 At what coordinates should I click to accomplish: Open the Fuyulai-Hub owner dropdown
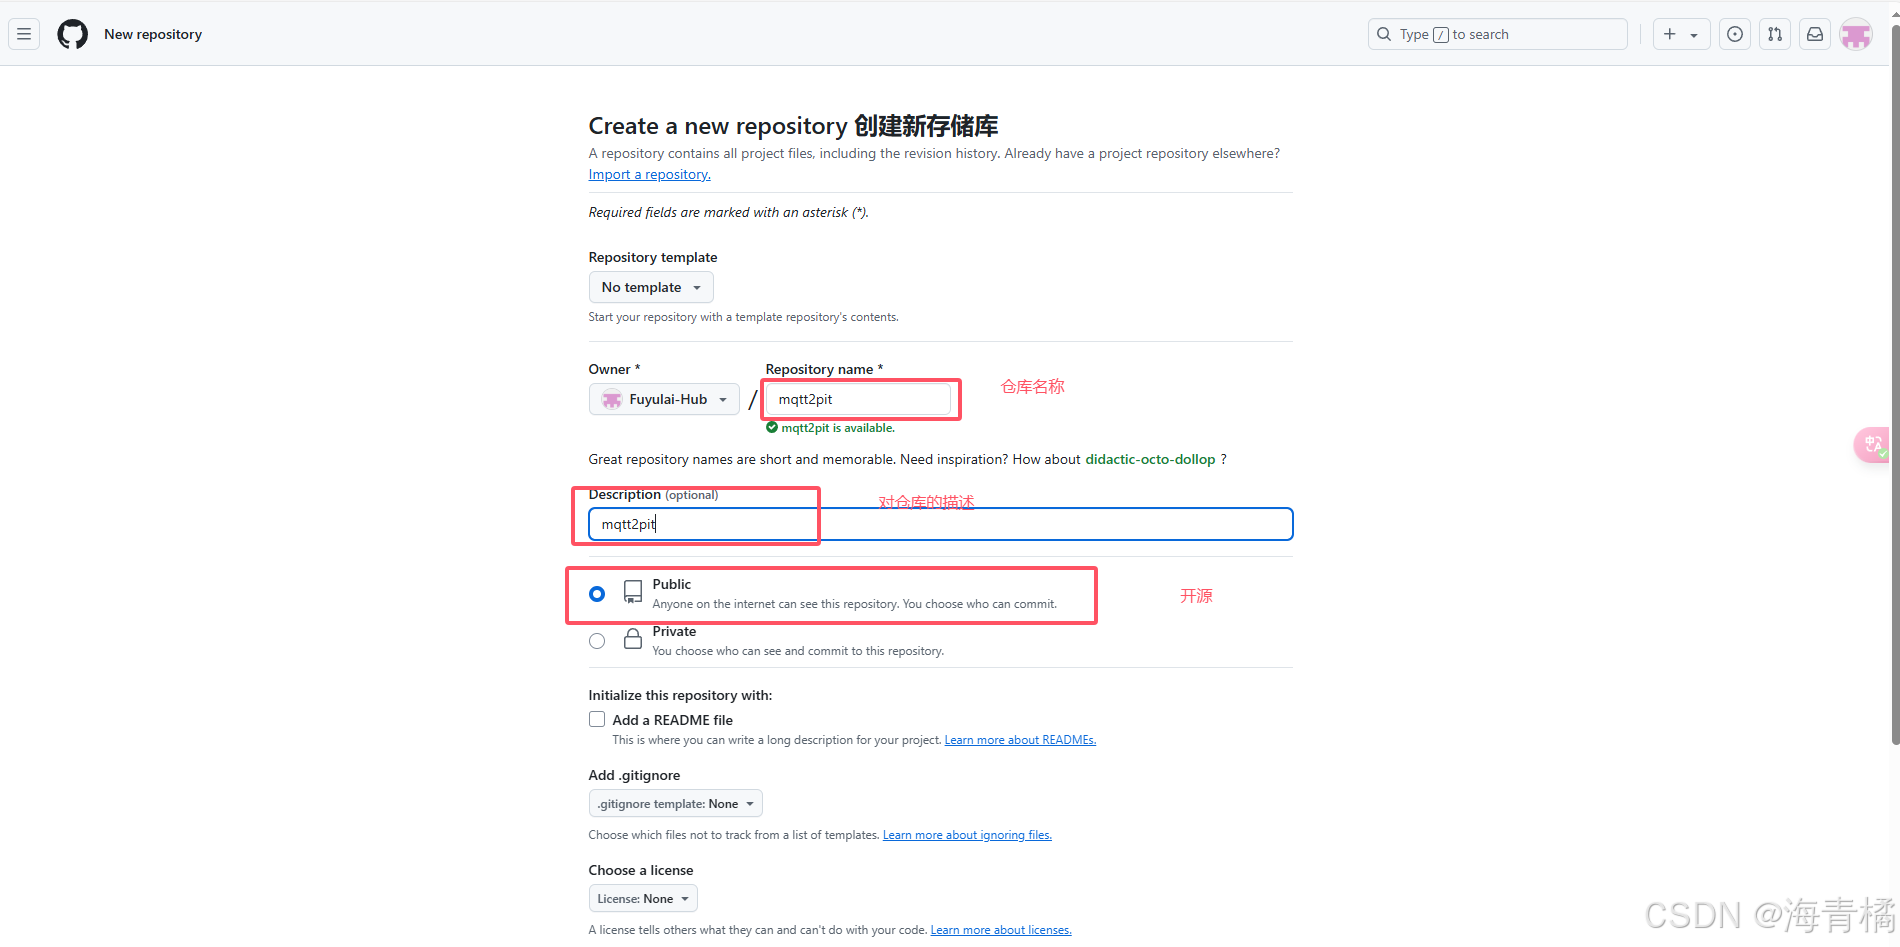coord(664,399)
